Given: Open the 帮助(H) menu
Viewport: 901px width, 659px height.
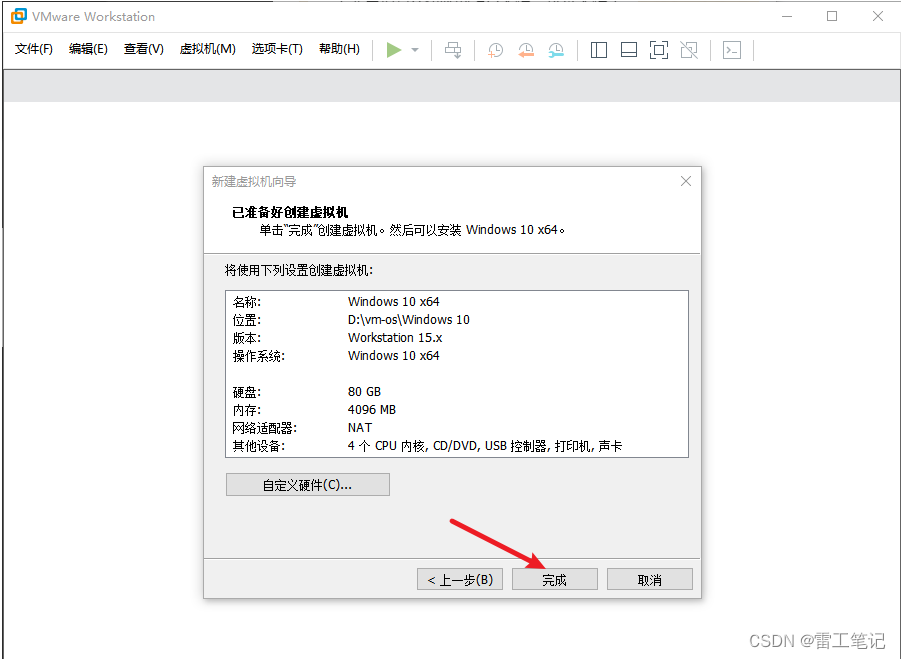Looking at the screenshot, I should click(x=340, y=49).
